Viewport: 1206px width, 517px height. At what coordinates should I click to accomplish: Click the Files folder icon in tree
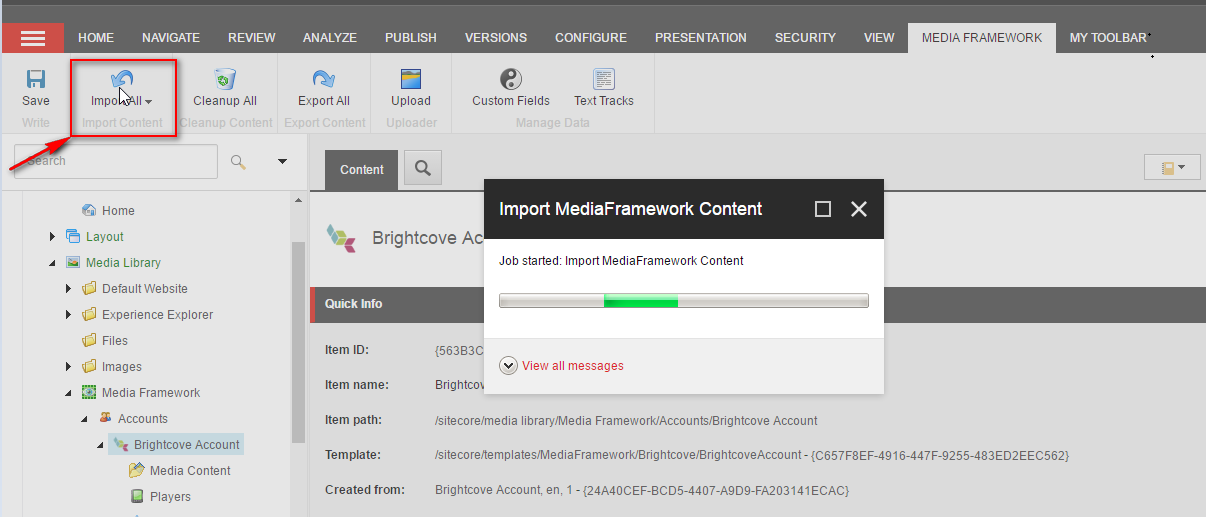coord(89,341)
